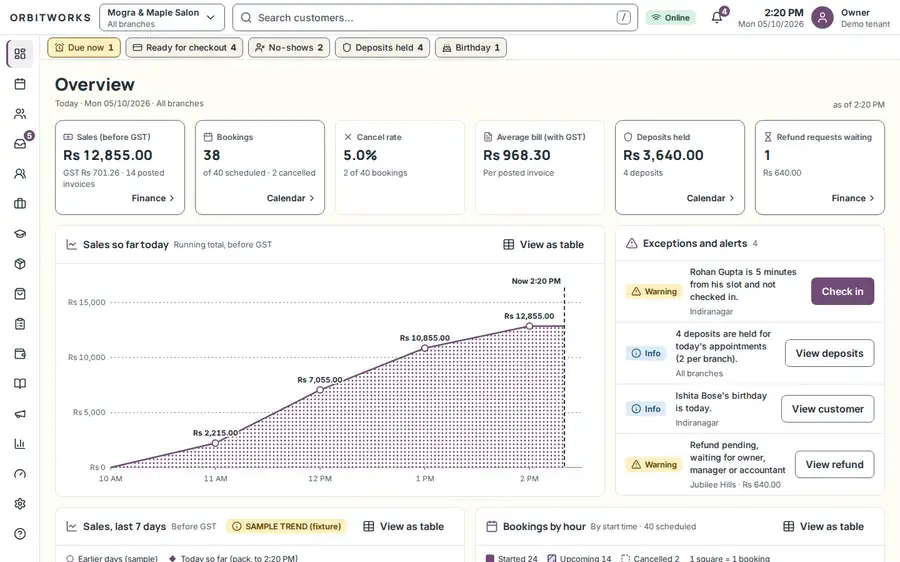Click the Rs 2,215.00 data point on chart
Screen dimensions: 900x562
tap(215, 443)
